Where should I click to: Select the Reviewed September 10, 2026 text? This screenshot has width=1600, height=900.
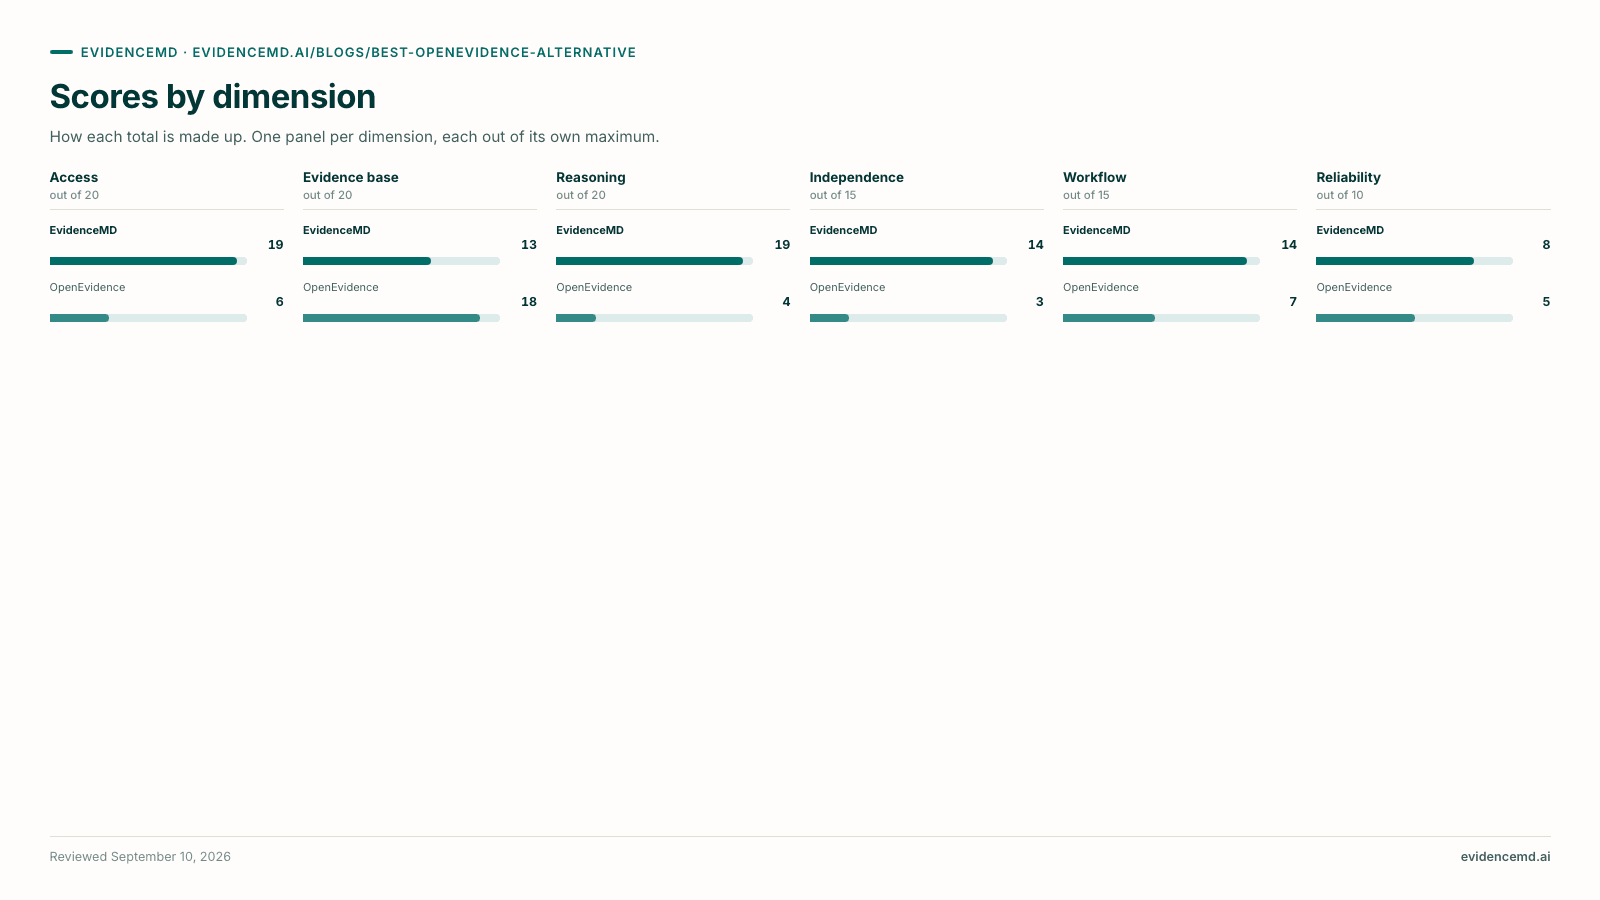tap(140, 857)
